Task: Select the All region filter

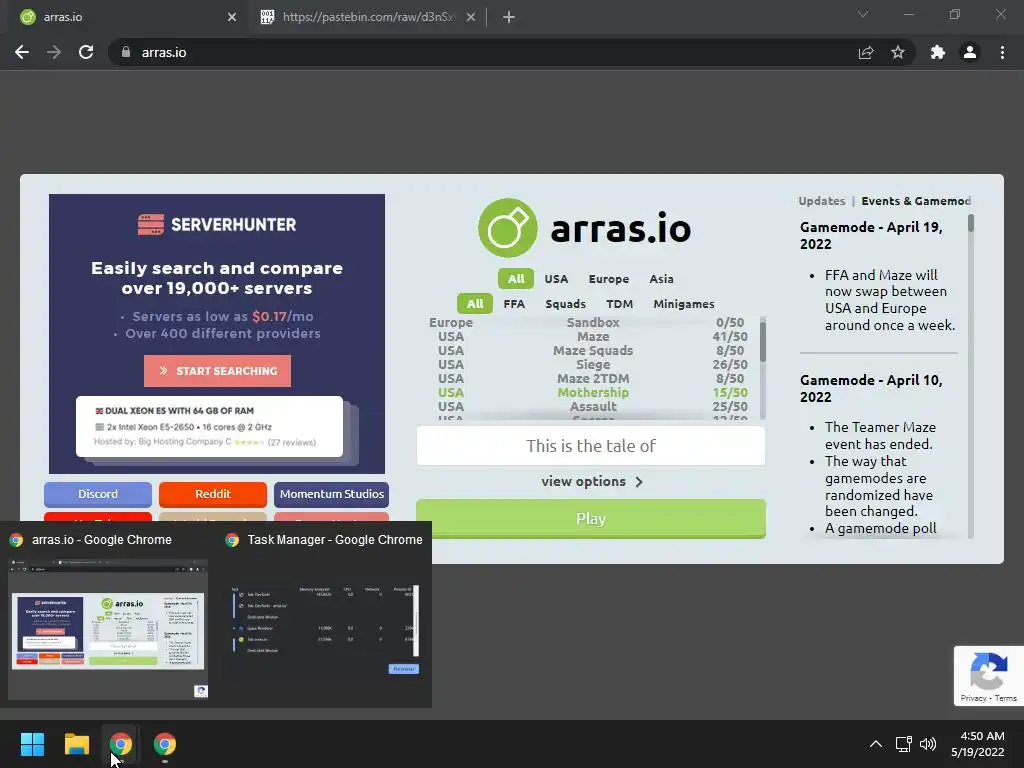Action: [516, 279]
